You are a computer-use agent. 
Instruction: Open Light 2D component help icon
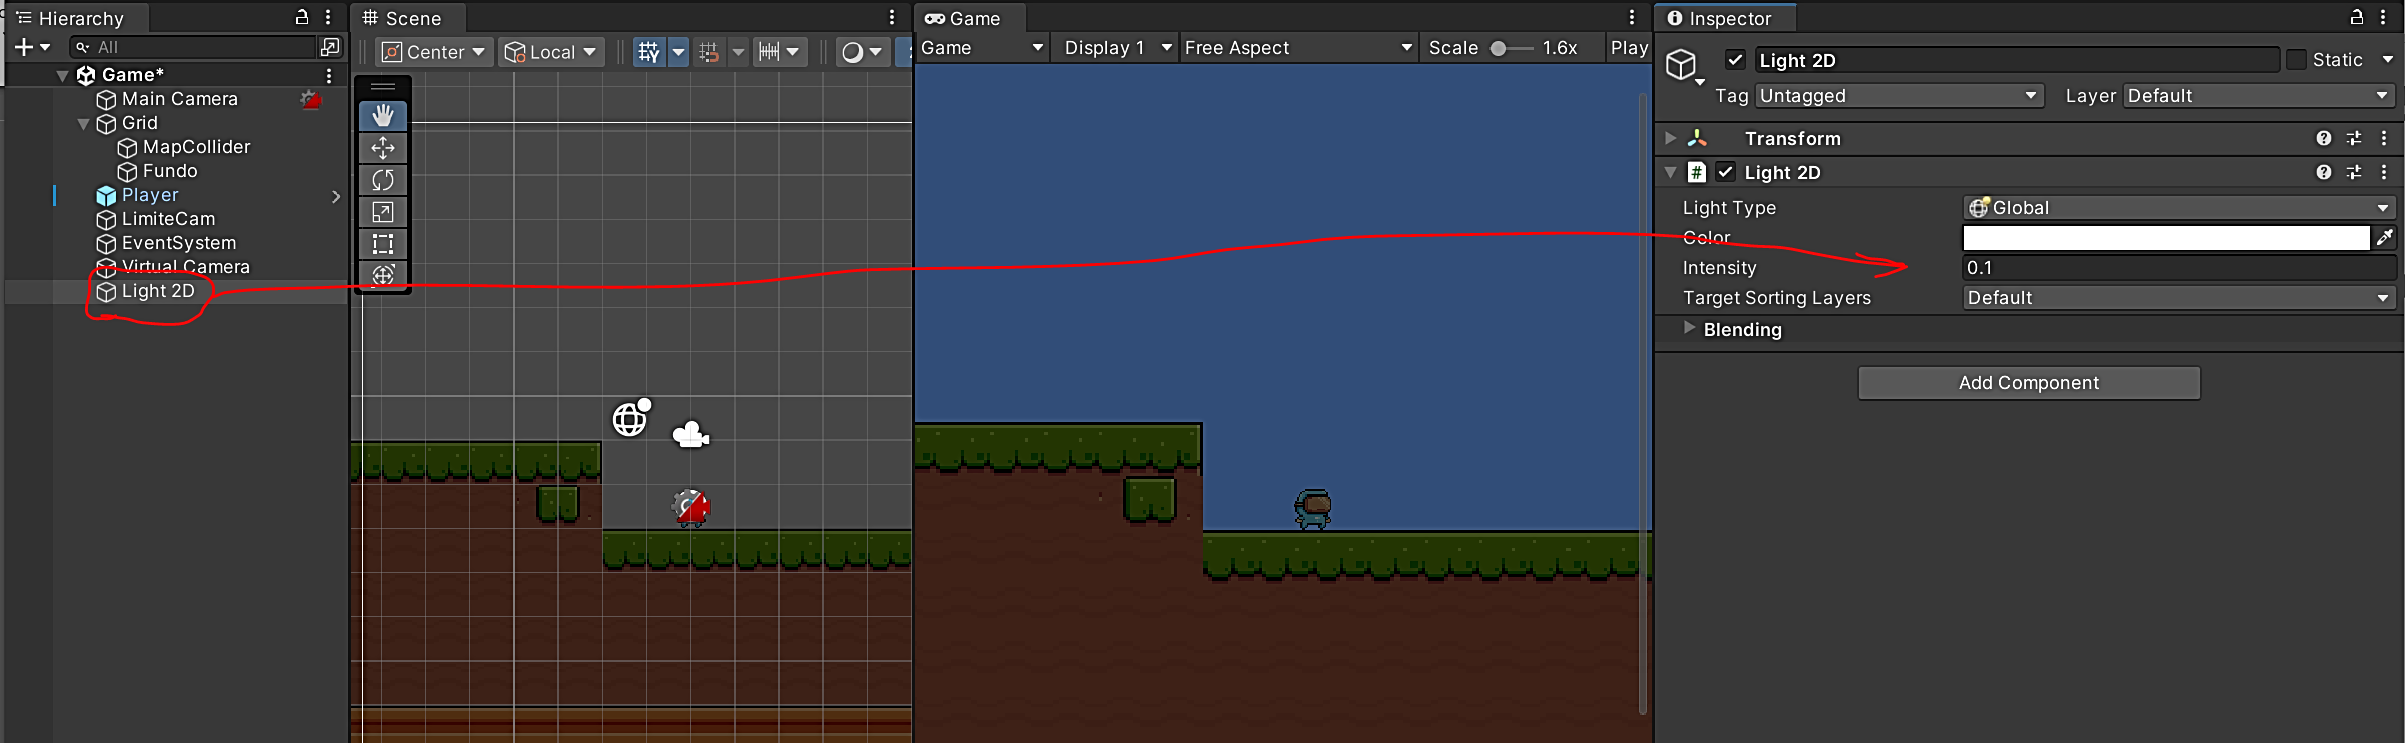click(2323, 173)
